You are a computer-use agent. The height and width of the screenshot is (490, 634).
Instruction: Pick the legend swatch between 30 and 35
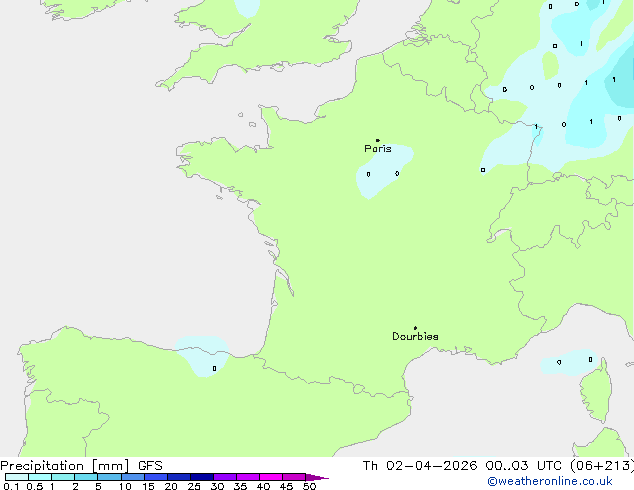(x=225, y=477)
